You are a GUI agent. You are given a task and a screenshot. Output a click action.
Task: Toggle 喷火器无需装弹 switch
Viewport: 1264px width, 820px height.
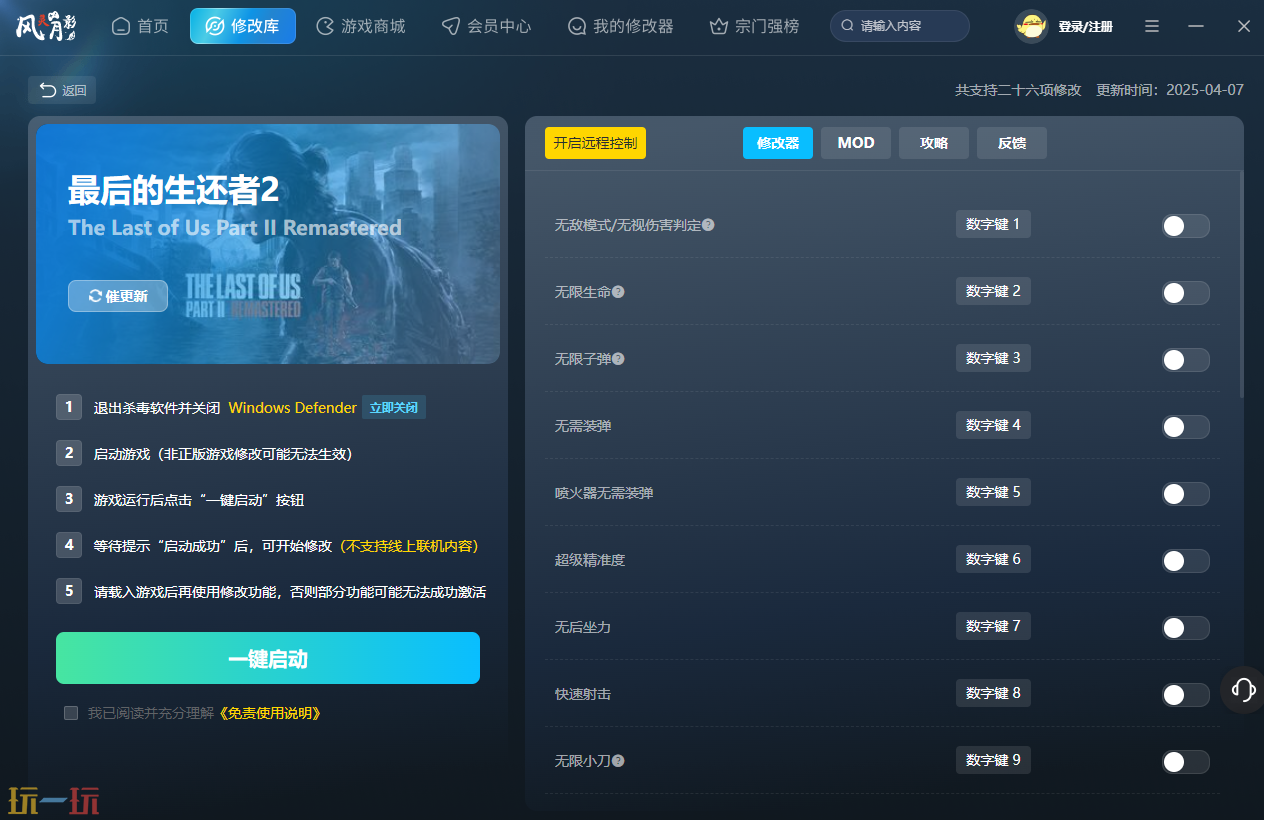[1185, 494]
